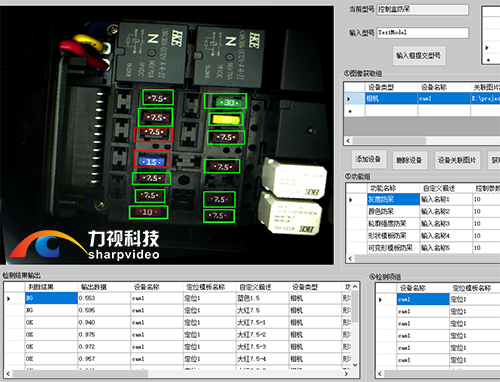Click the 输入名称1 description cell
500x382 pixels.
(446, 199)
